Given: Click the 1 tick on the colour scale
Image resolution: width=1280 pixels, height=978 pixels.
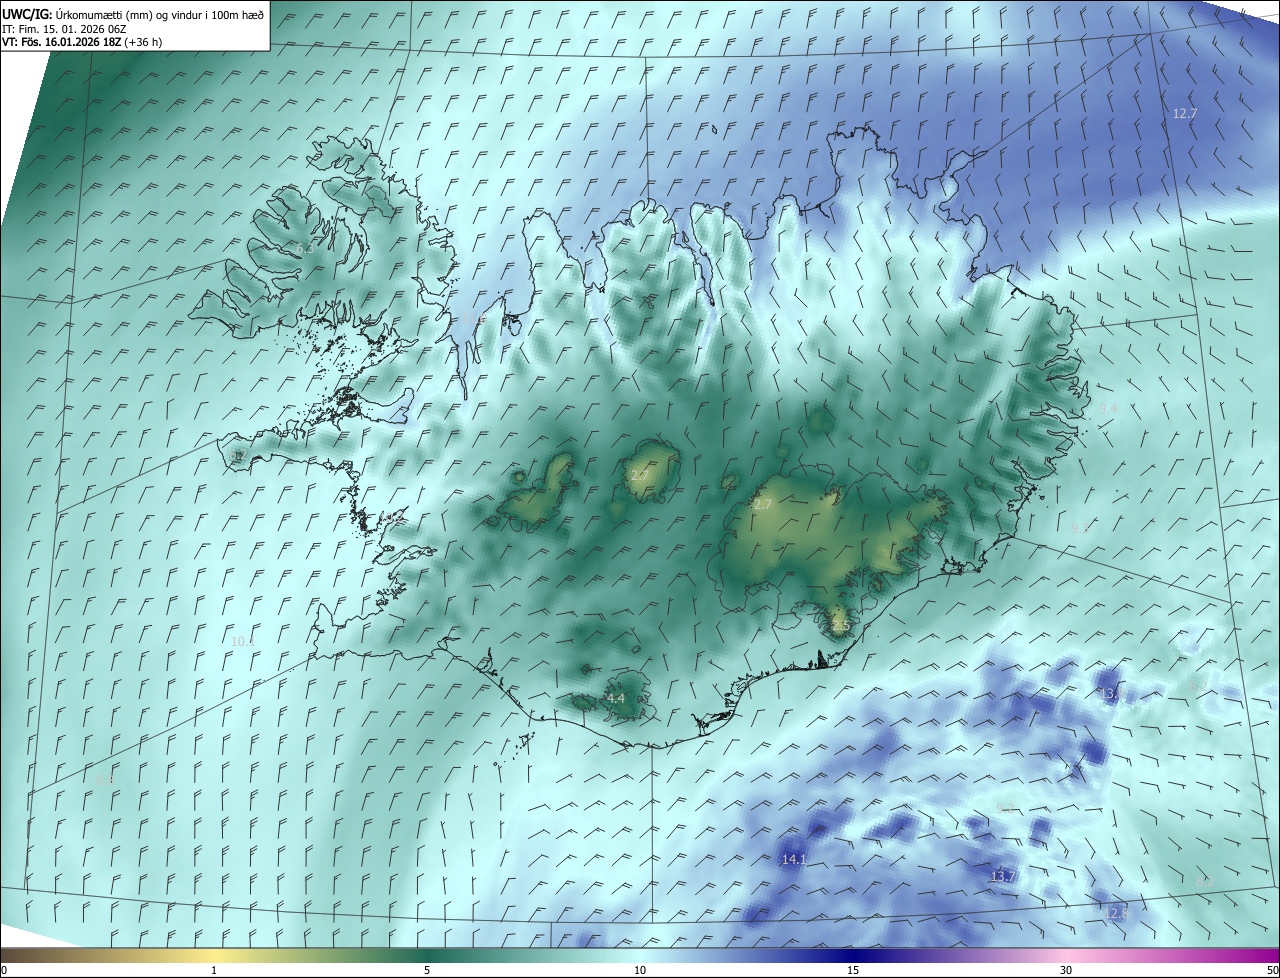Looking at the screenshot, I should (214, 970).
